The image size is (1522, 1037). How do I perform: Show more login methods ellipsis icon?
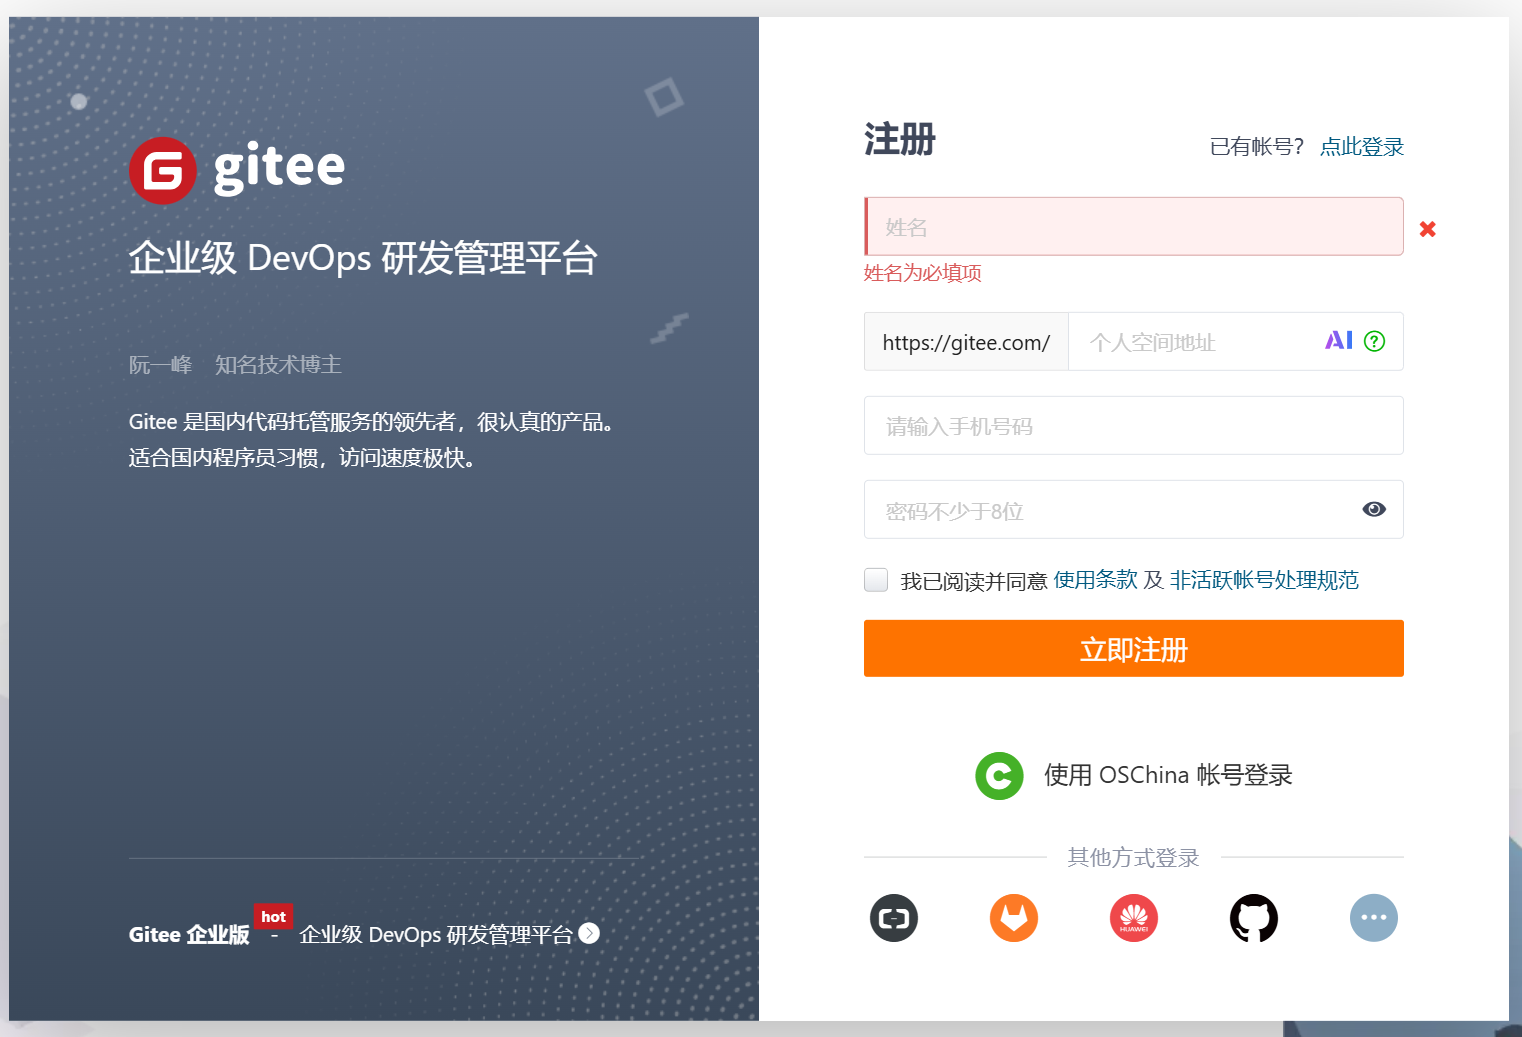(x=1374, y=918)
